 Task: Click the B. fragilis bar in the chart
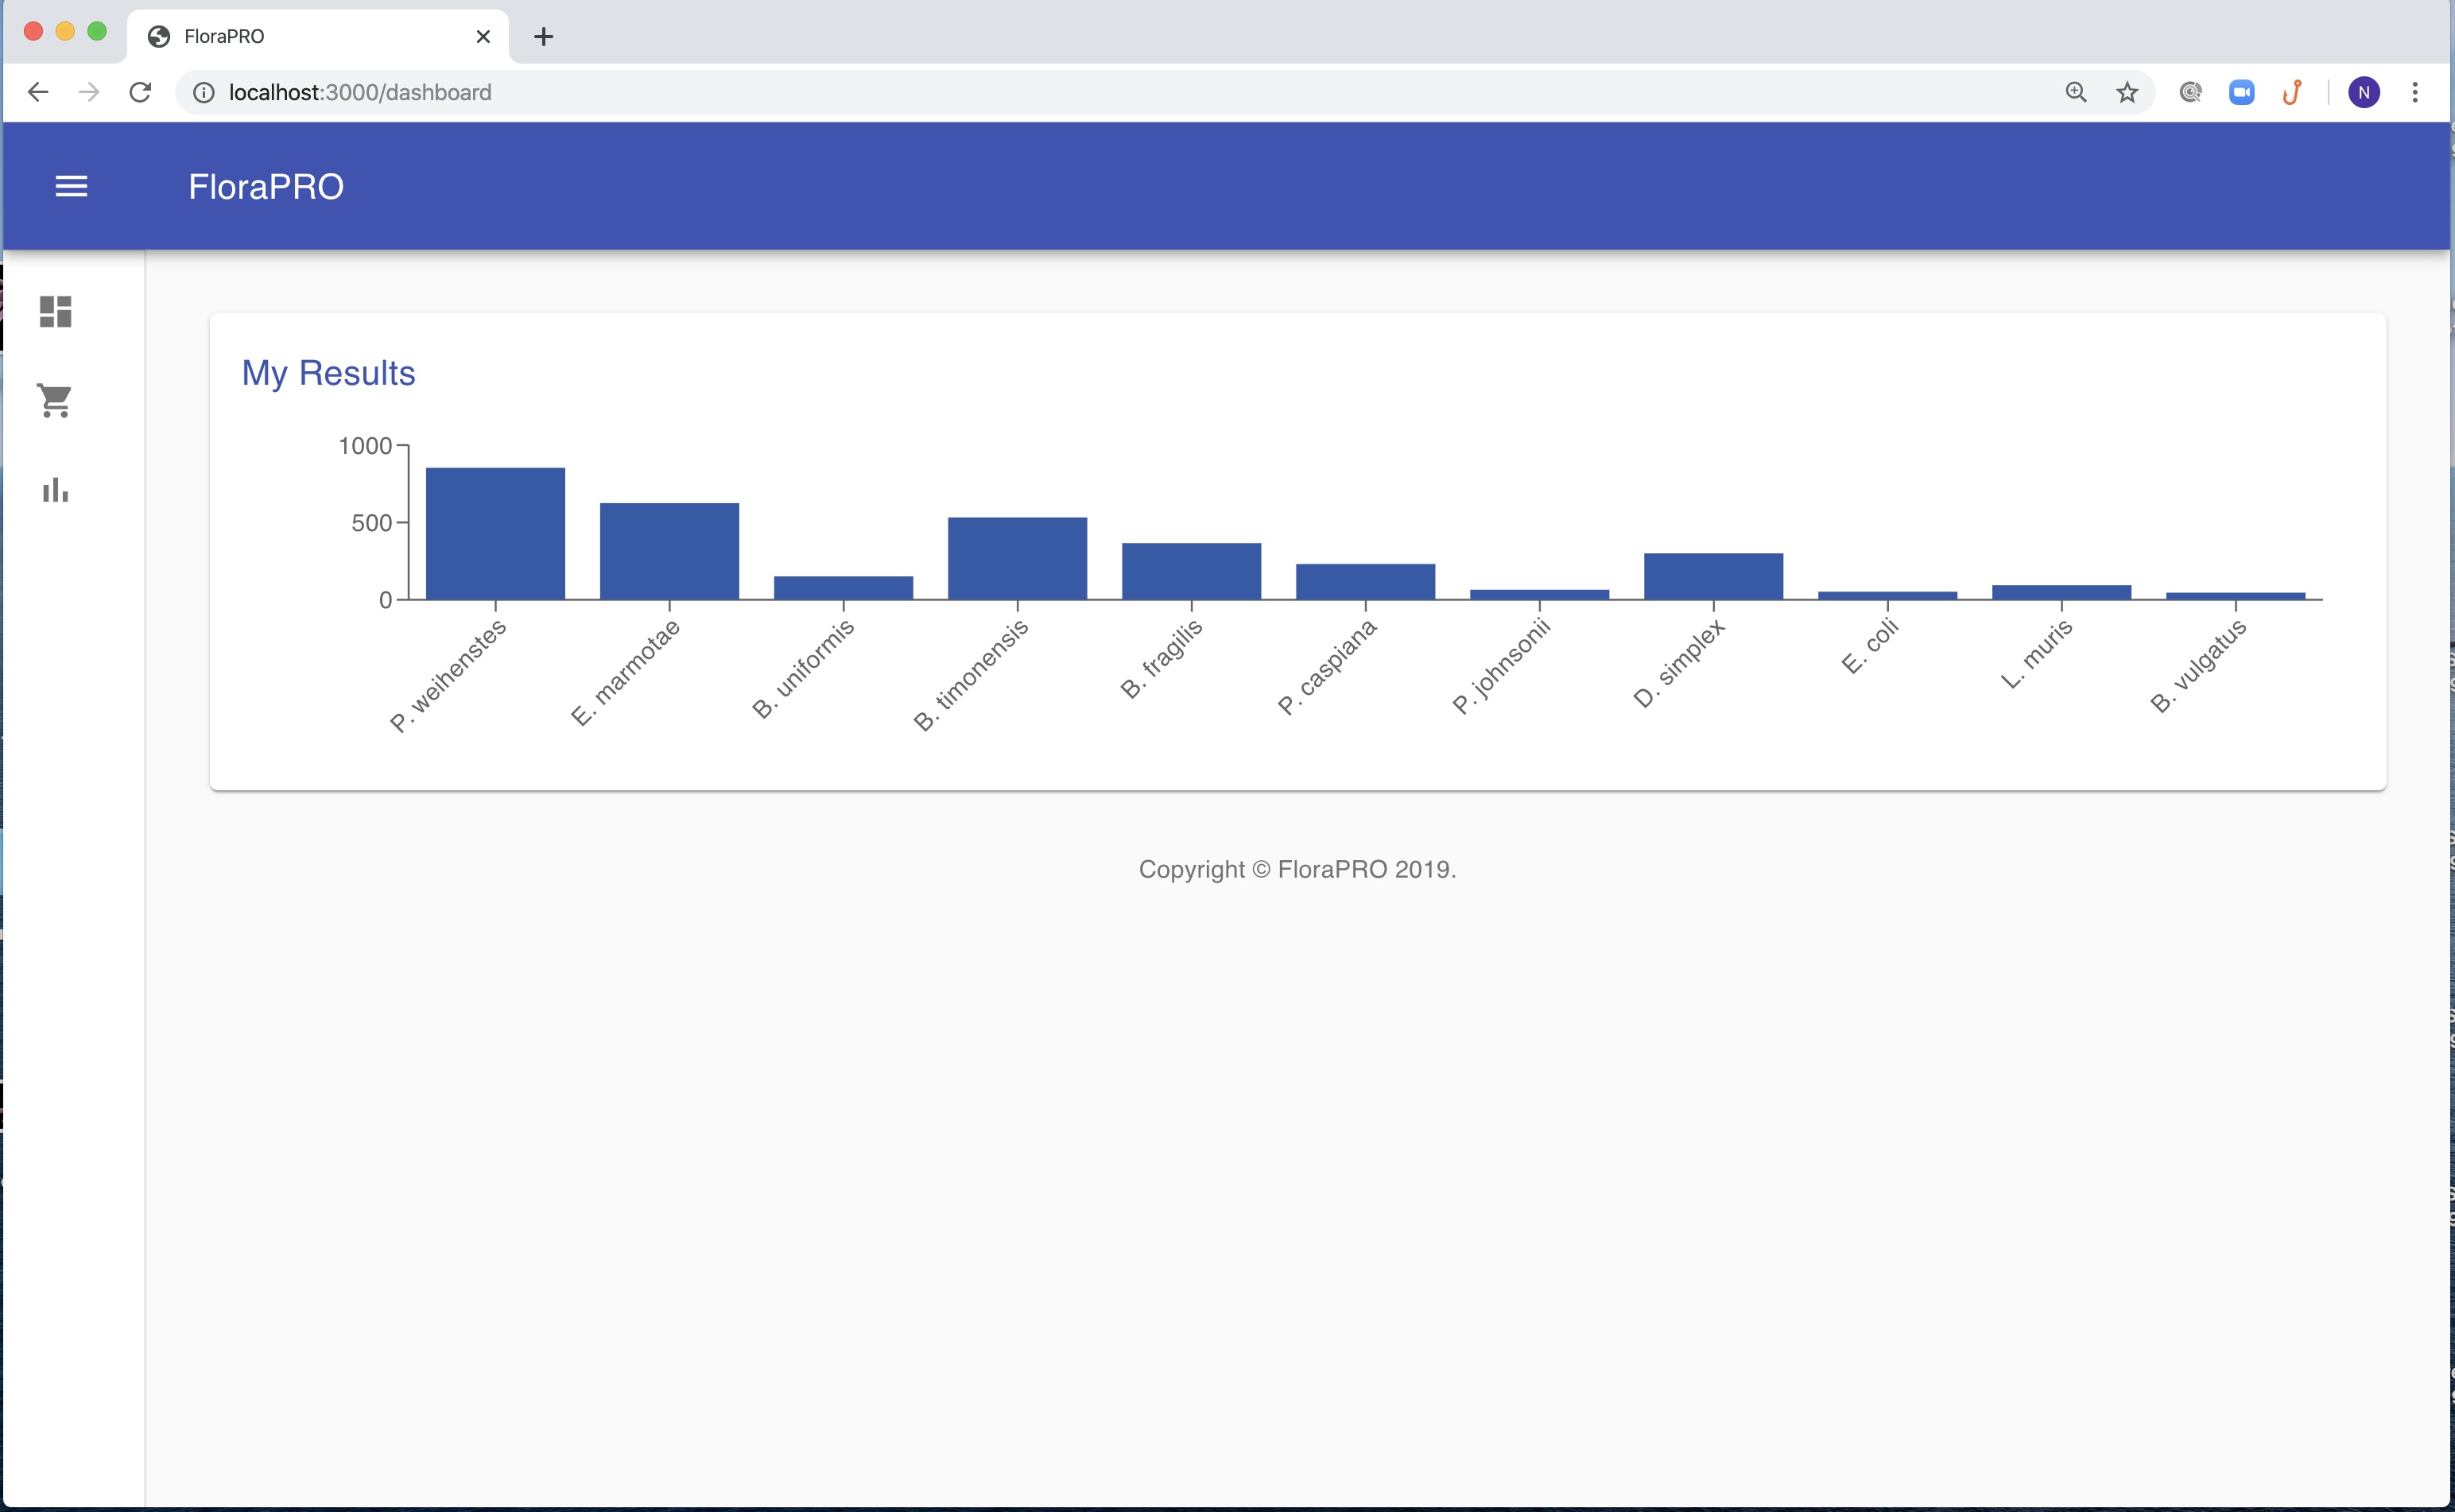click(1191, 571)
